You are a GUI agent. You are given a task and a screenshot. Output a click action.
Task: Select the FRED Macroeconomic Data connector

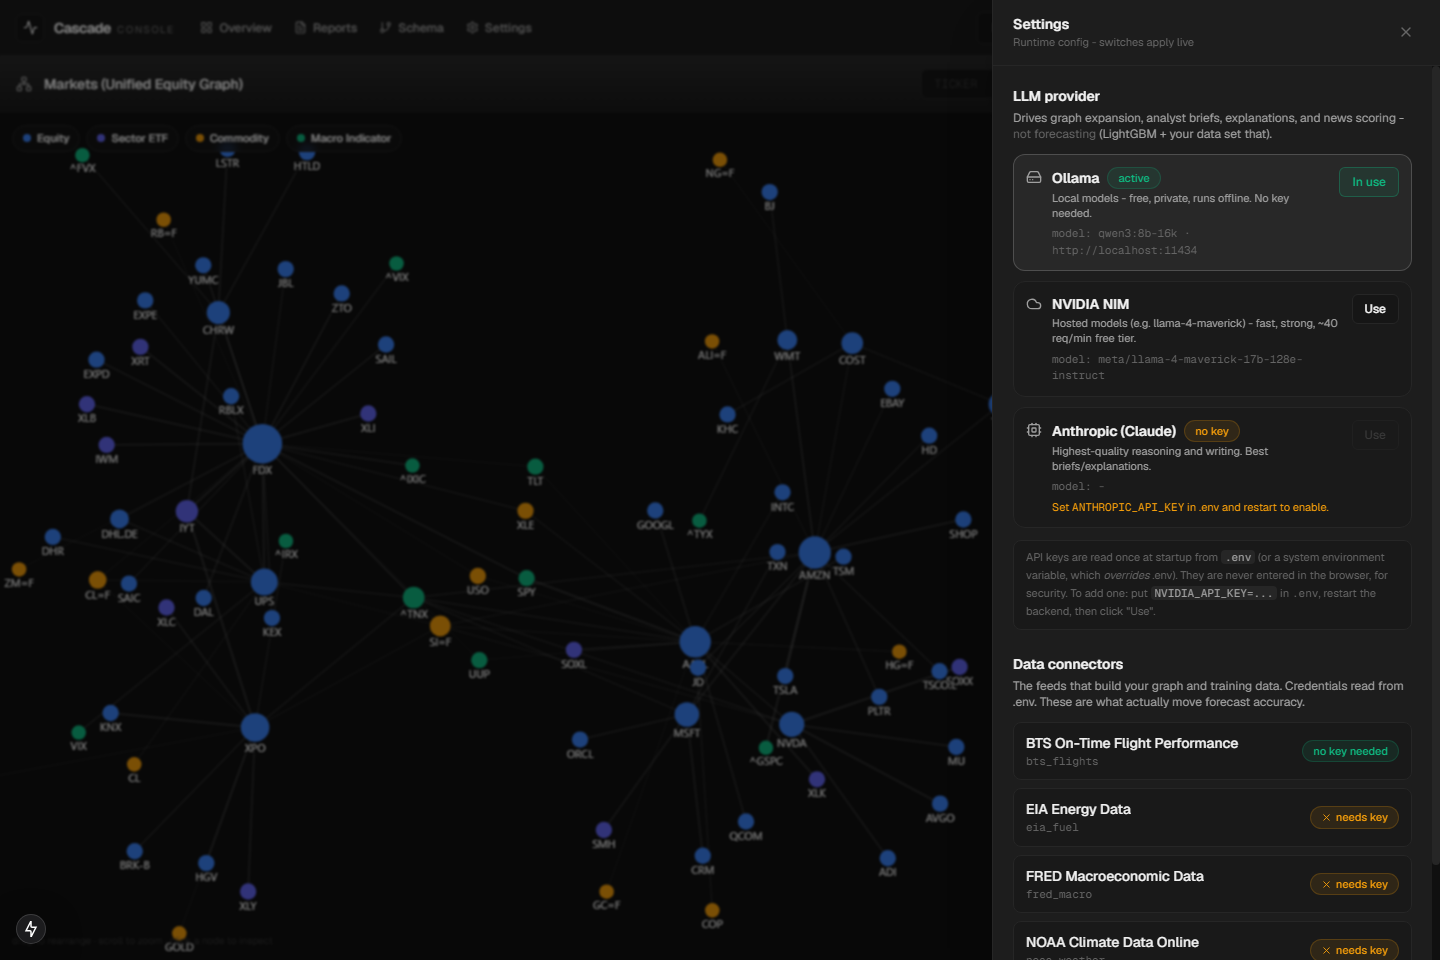1212,884
